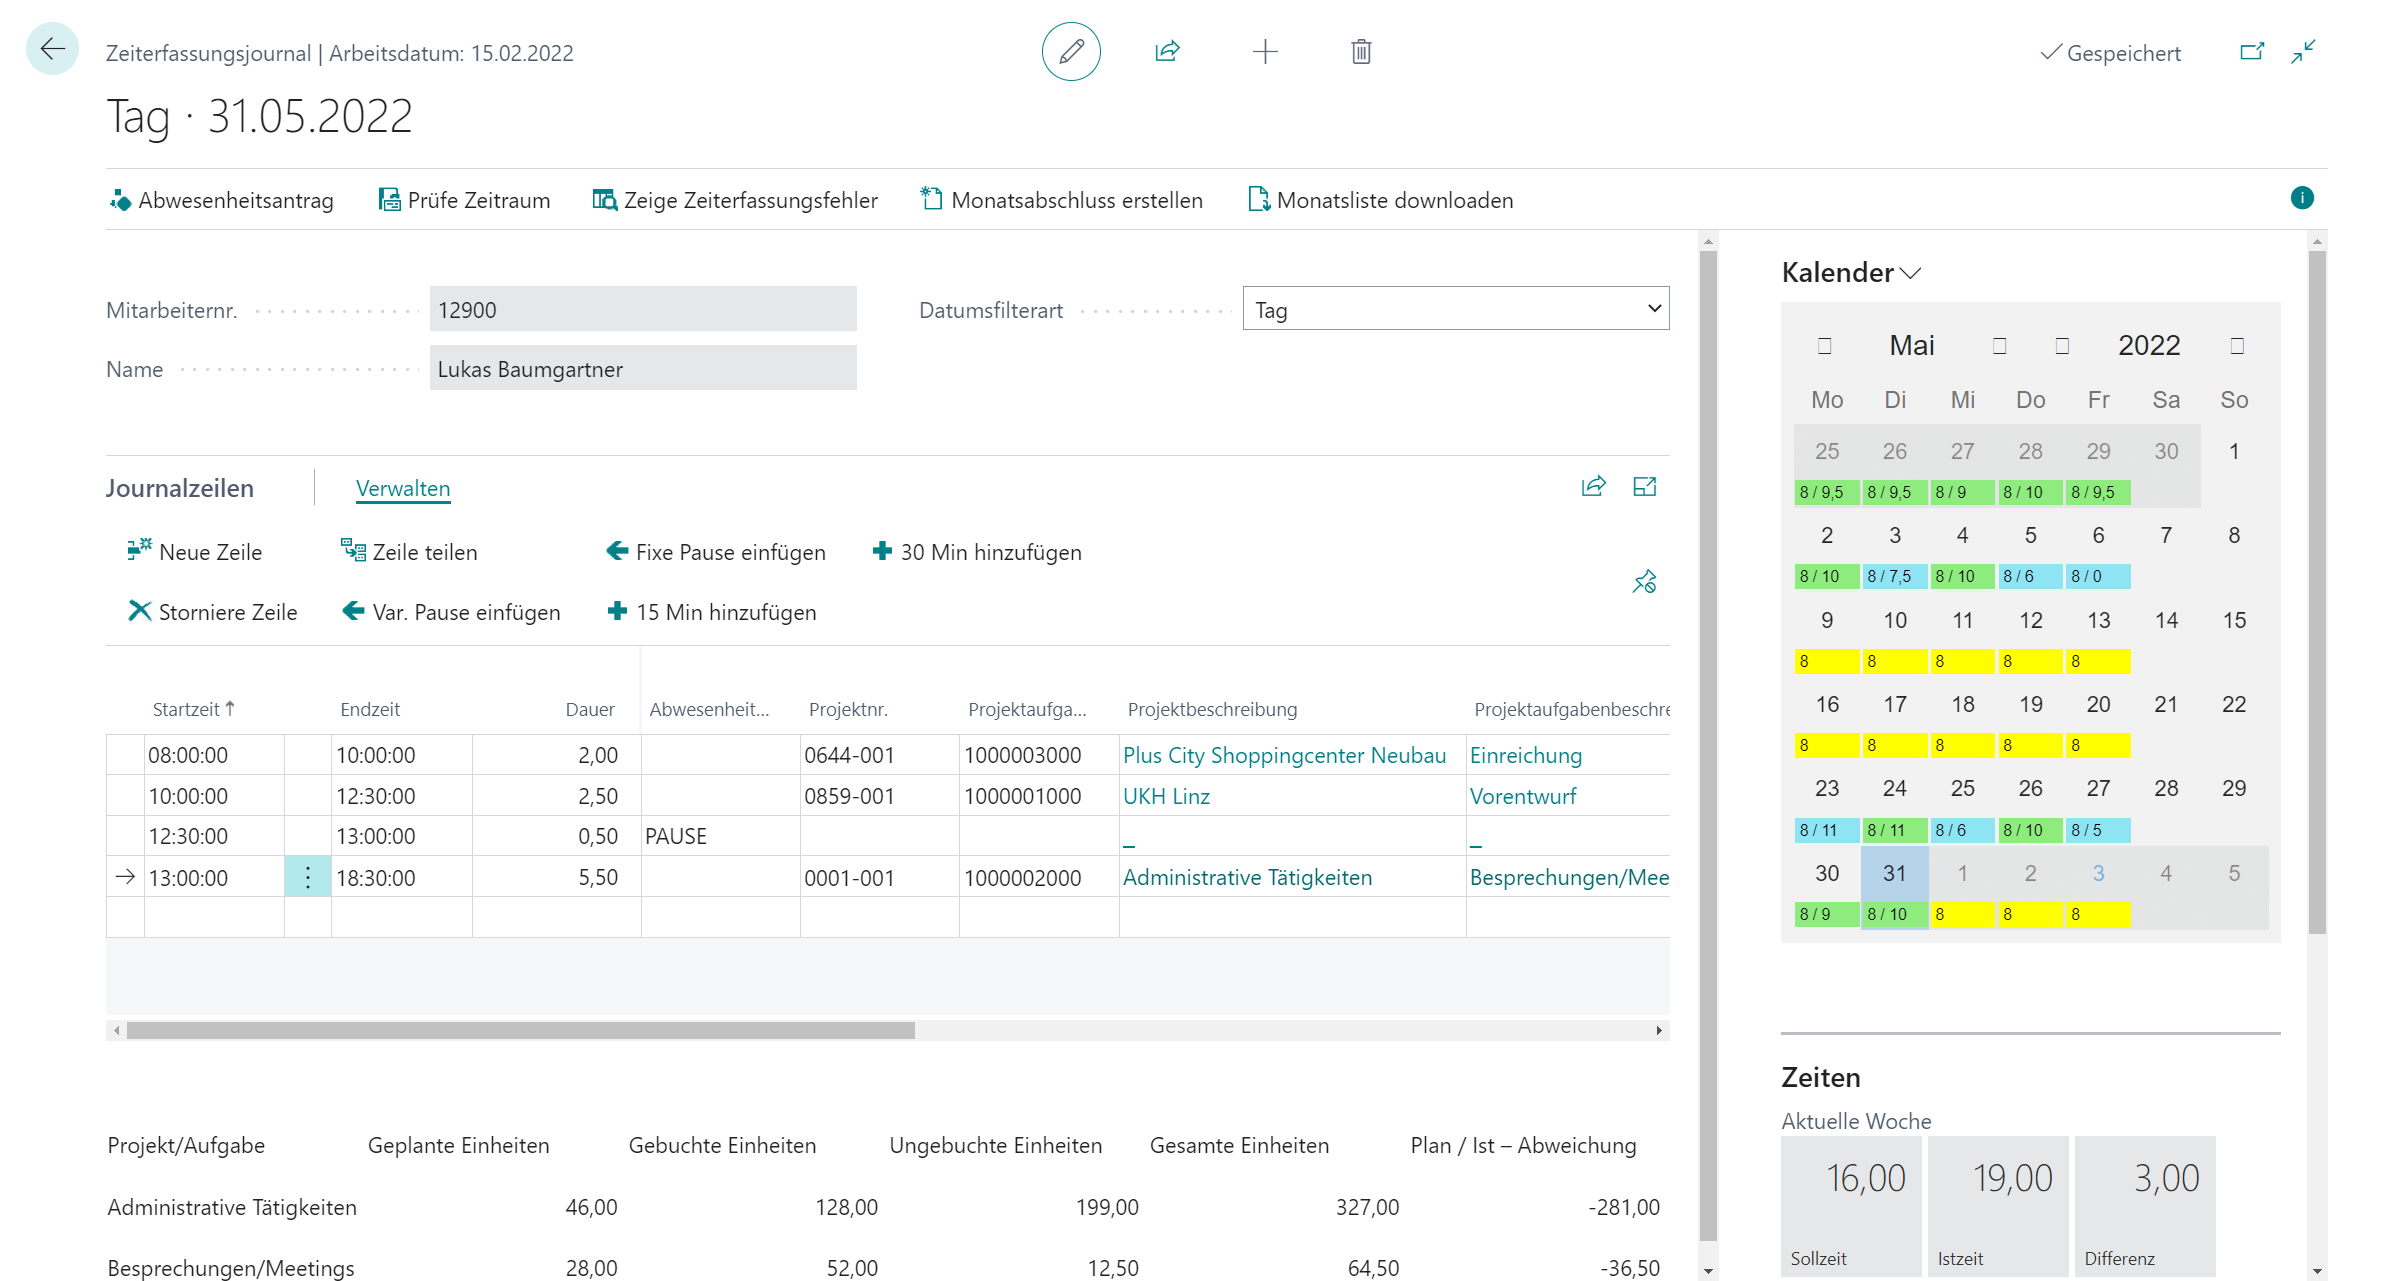Open Vorentwurf task link
Image resolution: width=2395 pixels, height=1281 pixels.
(1523, 796)
